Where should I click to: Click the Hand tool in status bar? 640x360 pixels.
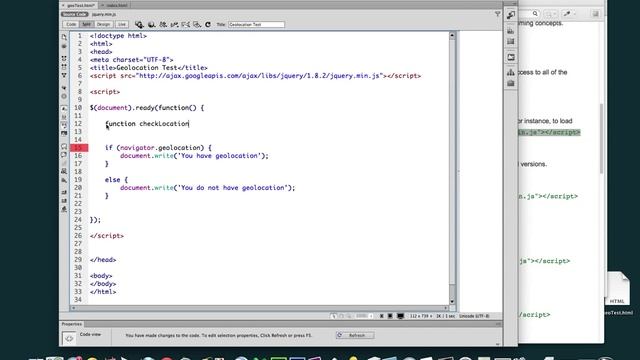point(341,316)
